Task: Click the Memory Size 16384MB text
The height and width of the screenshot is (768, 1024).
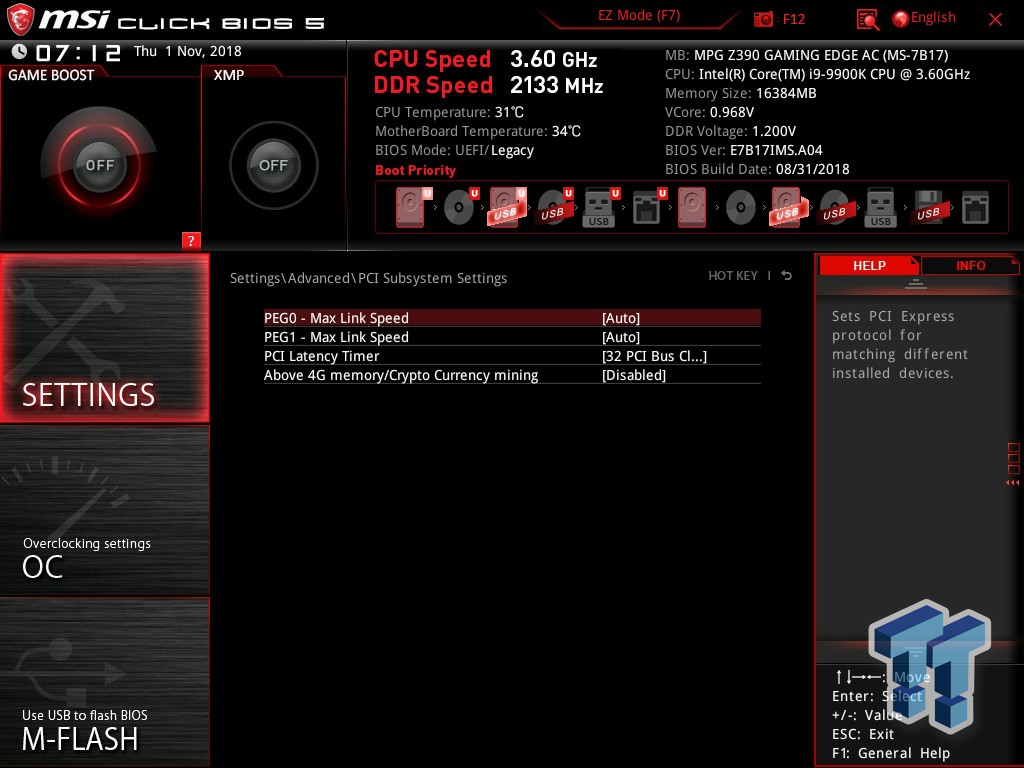Action: click(x=741, y=93)
